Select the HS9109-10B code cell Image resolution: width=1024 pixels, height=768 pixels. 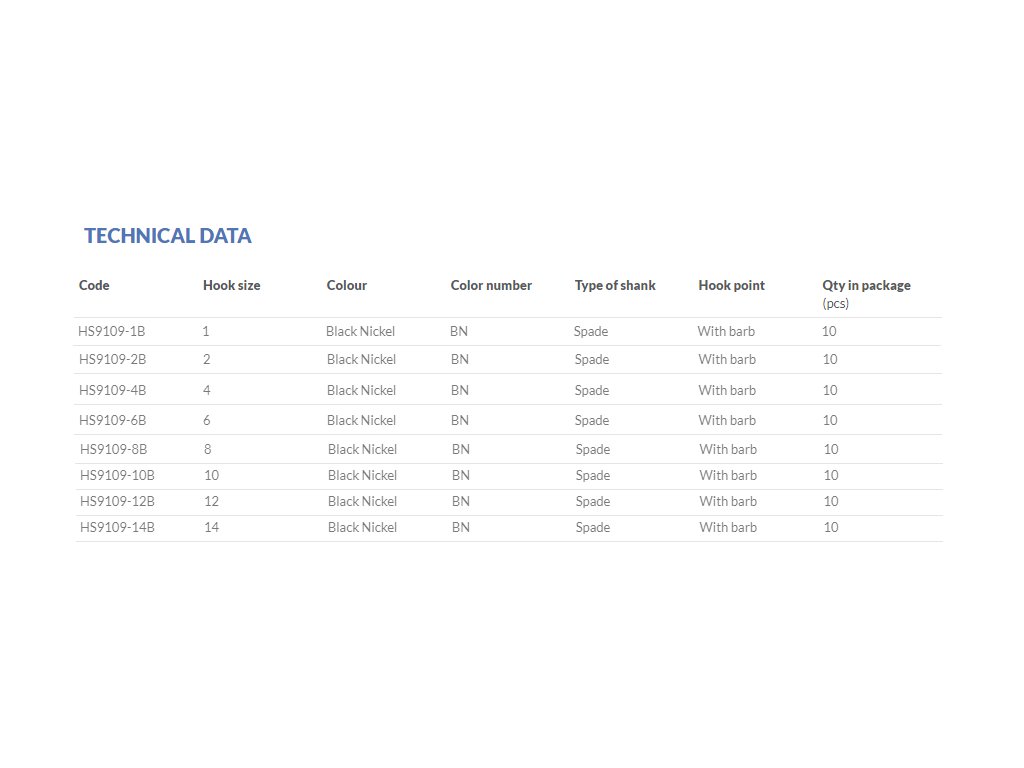117,475
